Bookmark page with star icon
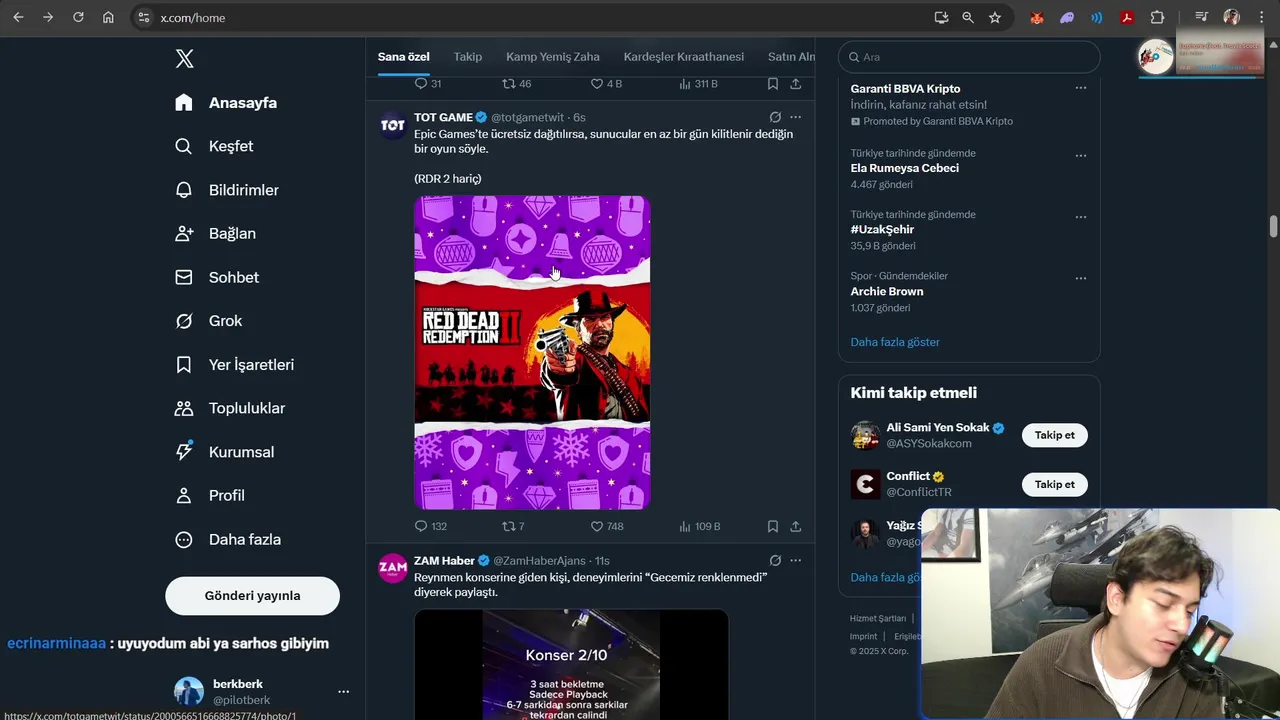This screenshot has height=720, width=1280. click(x=995, y=17)
